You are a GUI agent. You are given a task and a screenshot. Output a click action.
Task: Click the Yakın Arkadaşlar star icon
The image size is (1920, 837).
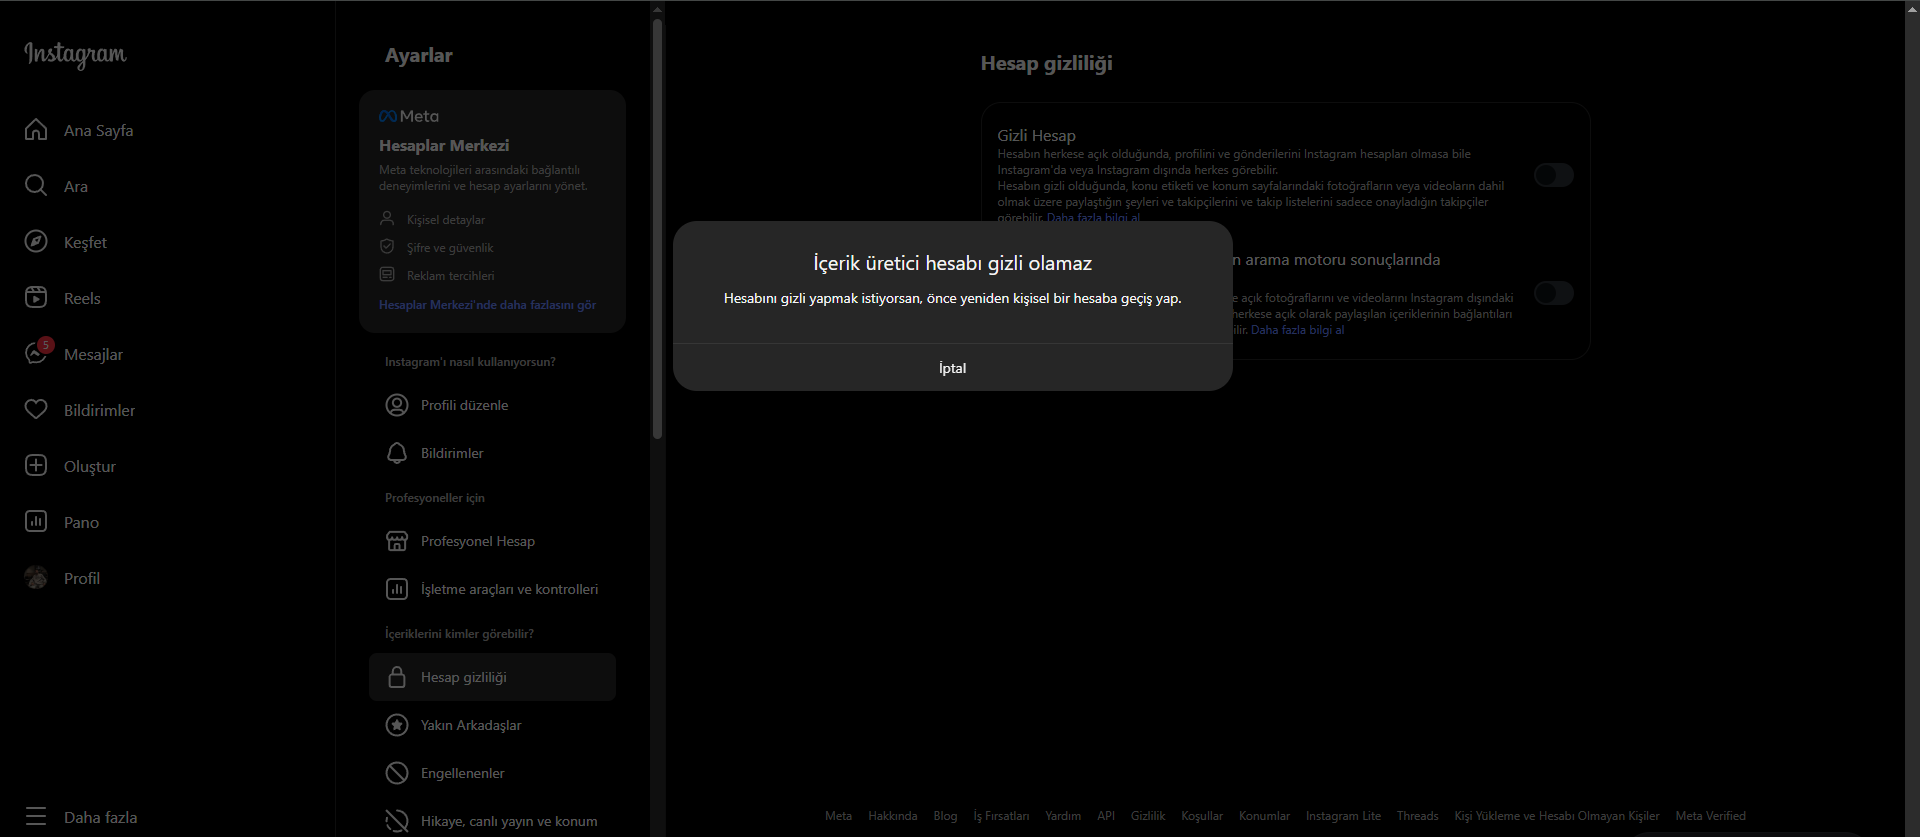pyautogui.click(x=397, y=725)
